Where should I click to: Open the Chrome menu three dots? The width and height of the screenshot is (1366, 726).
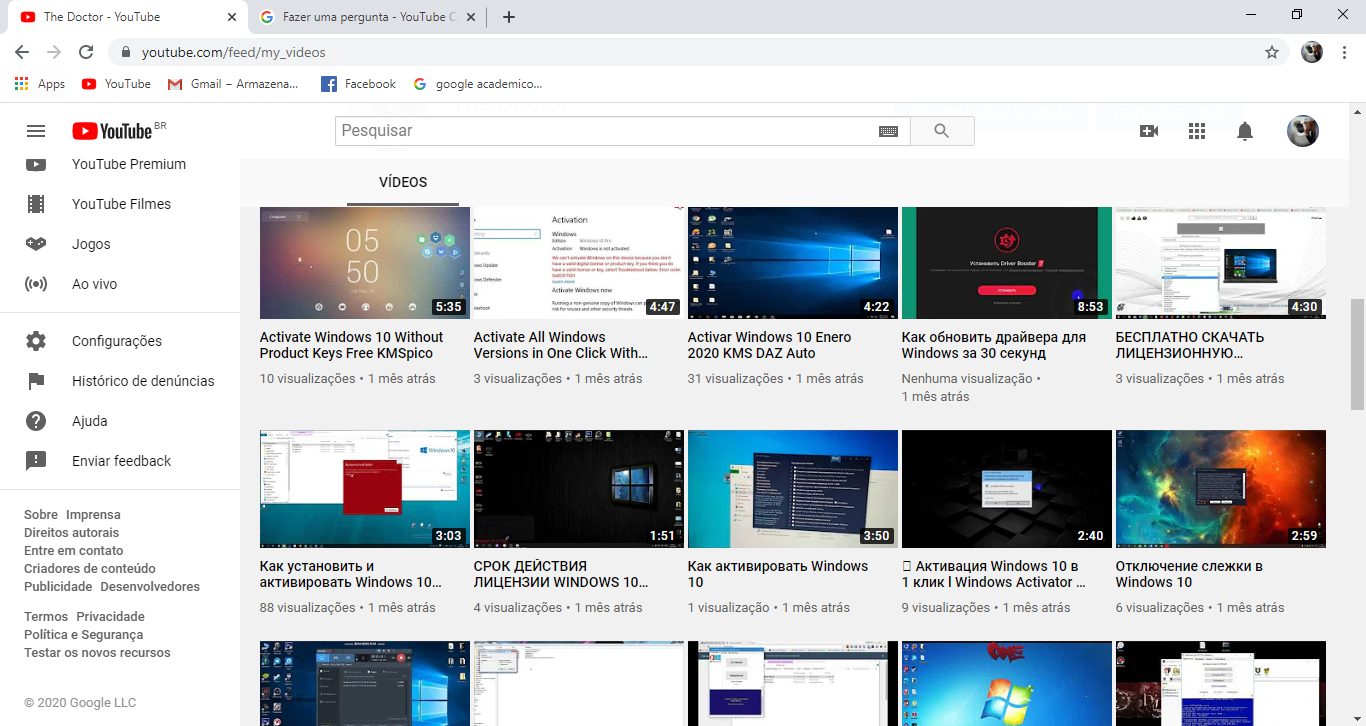coord(1345,52)
